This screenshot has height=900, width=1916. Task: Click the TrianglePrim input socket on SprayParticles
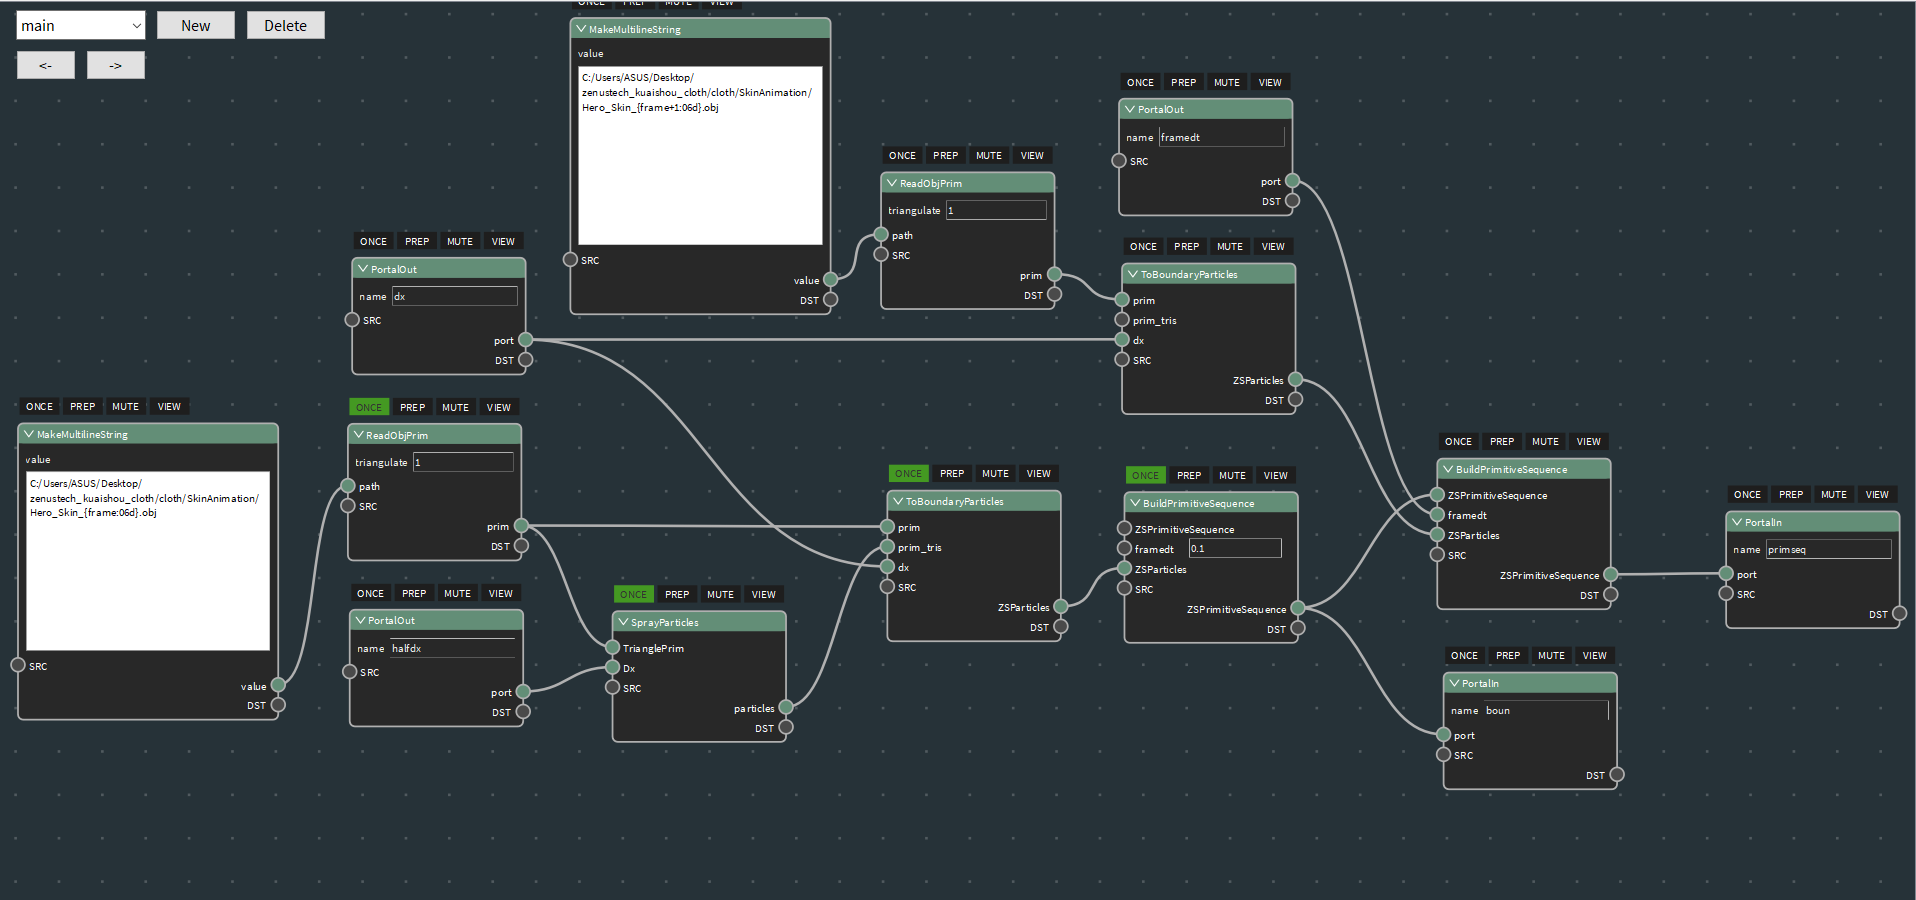[613, 648]
